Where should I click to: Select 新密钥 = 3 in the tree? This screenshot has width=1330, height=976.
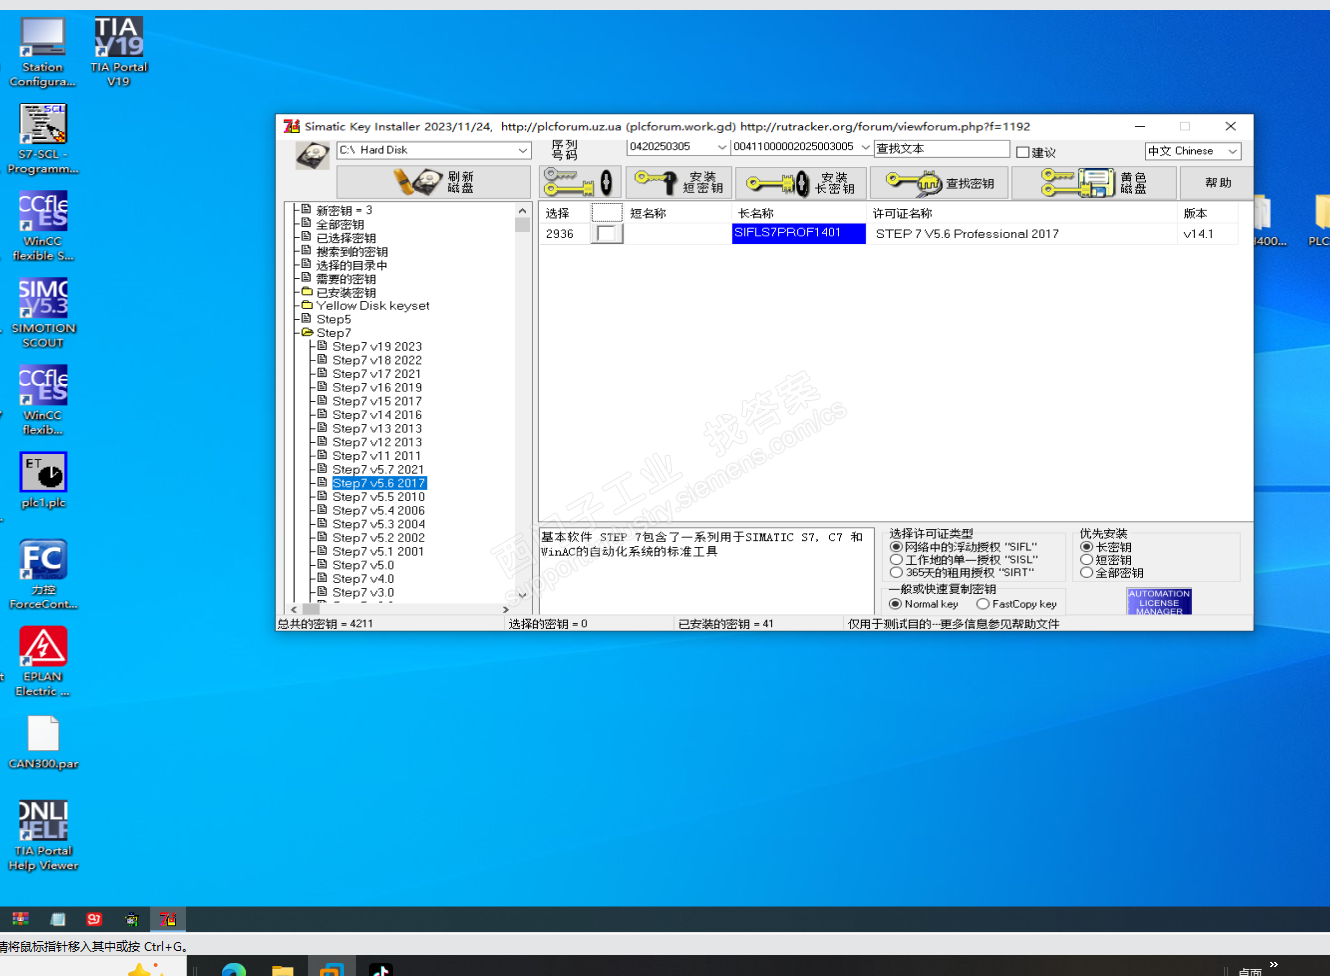pos(344,211)
